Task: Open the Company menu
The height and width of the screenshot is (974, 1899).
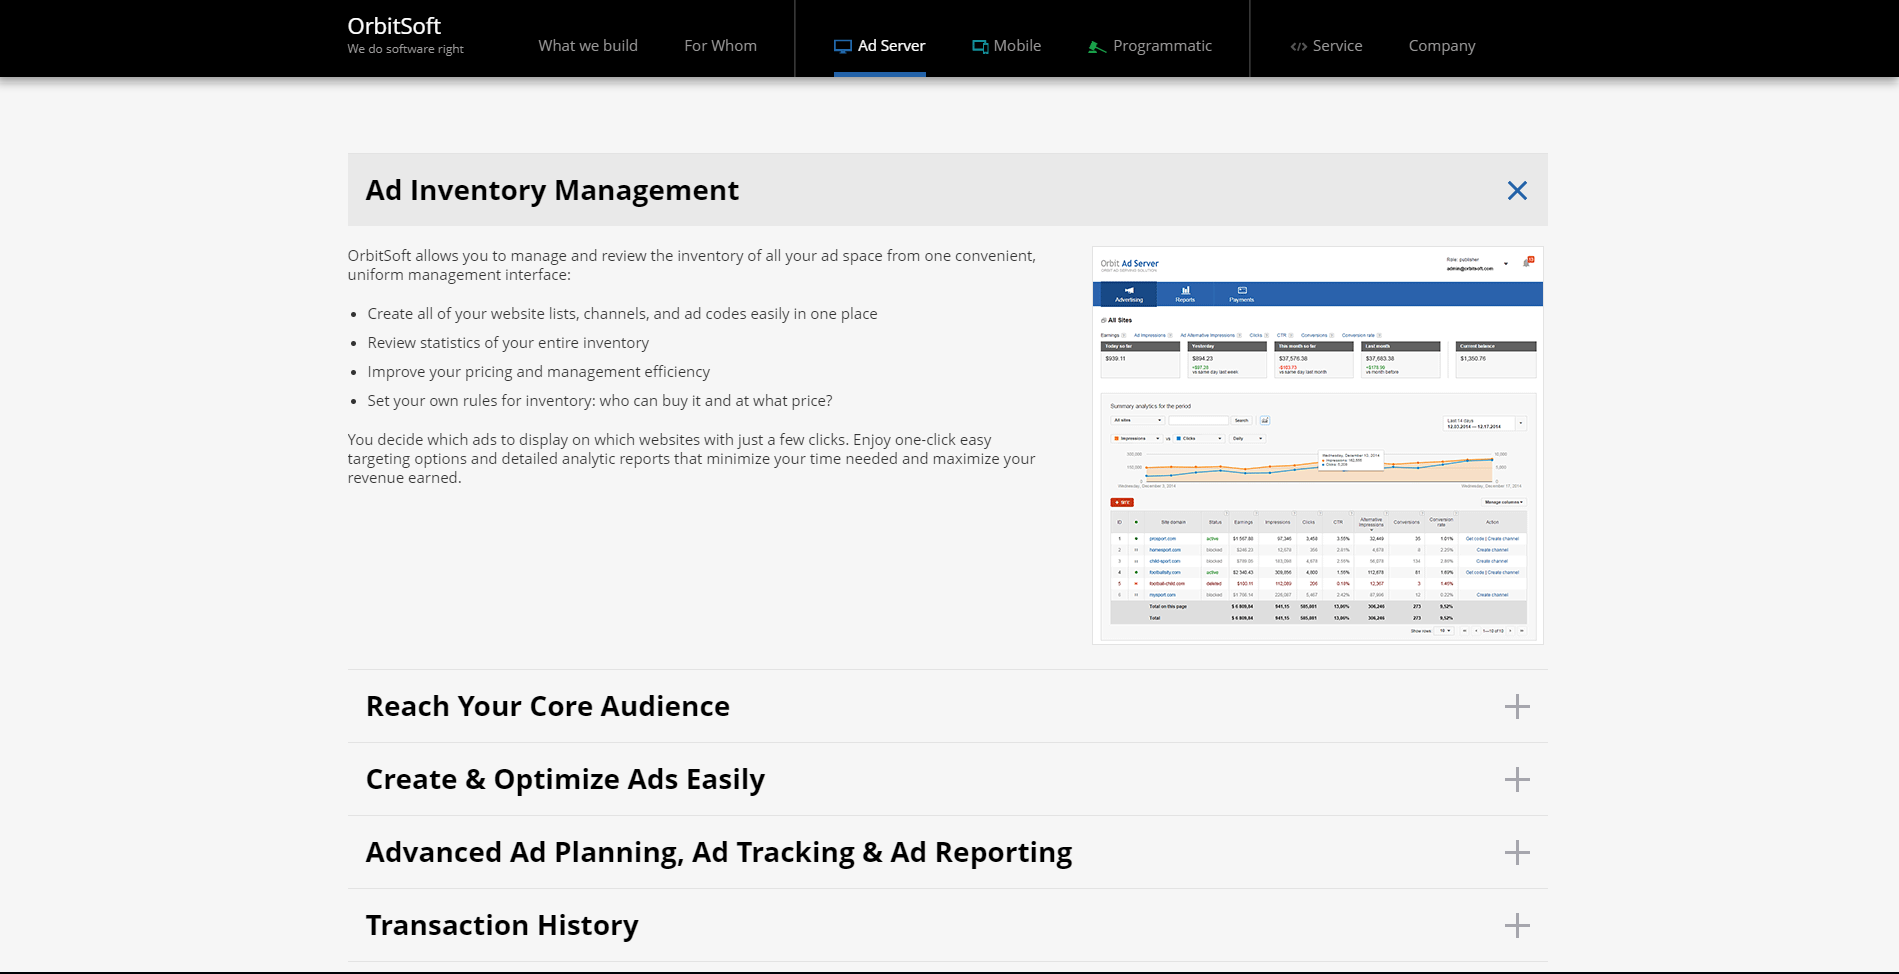Action: tap(1442, 46)
